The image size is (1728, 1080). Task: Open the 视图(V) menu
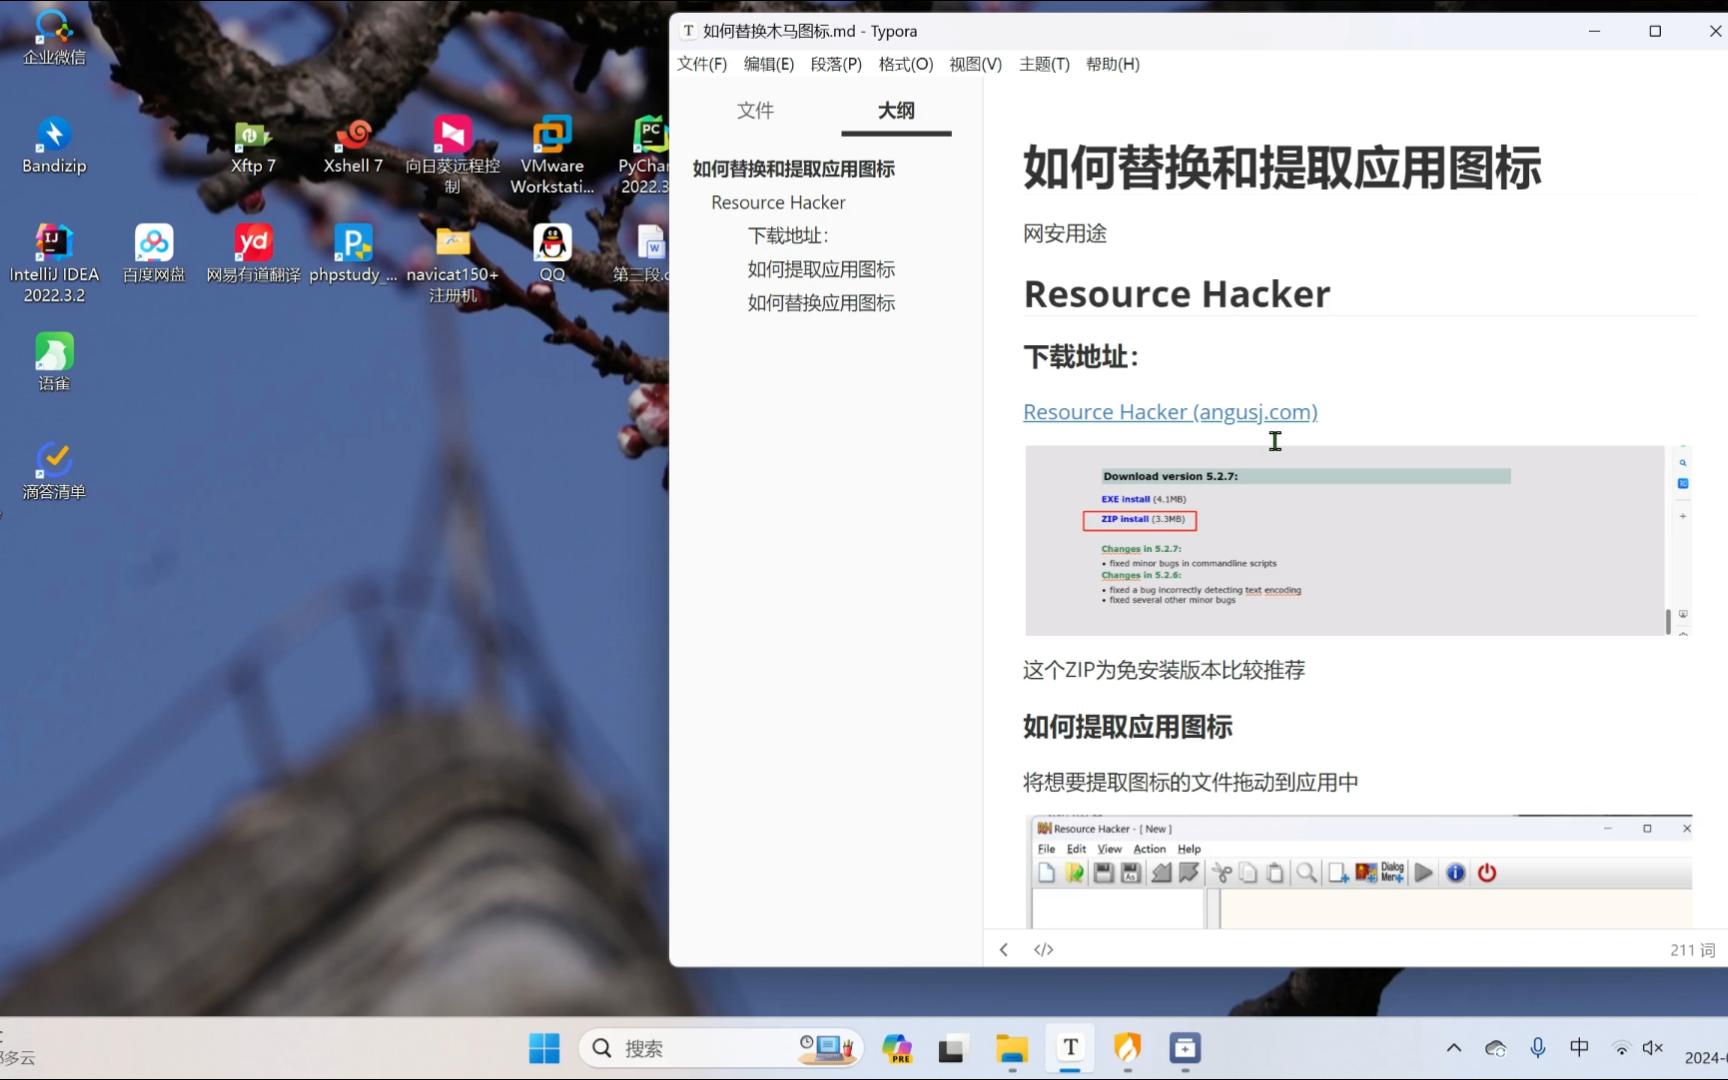[974, 64]
